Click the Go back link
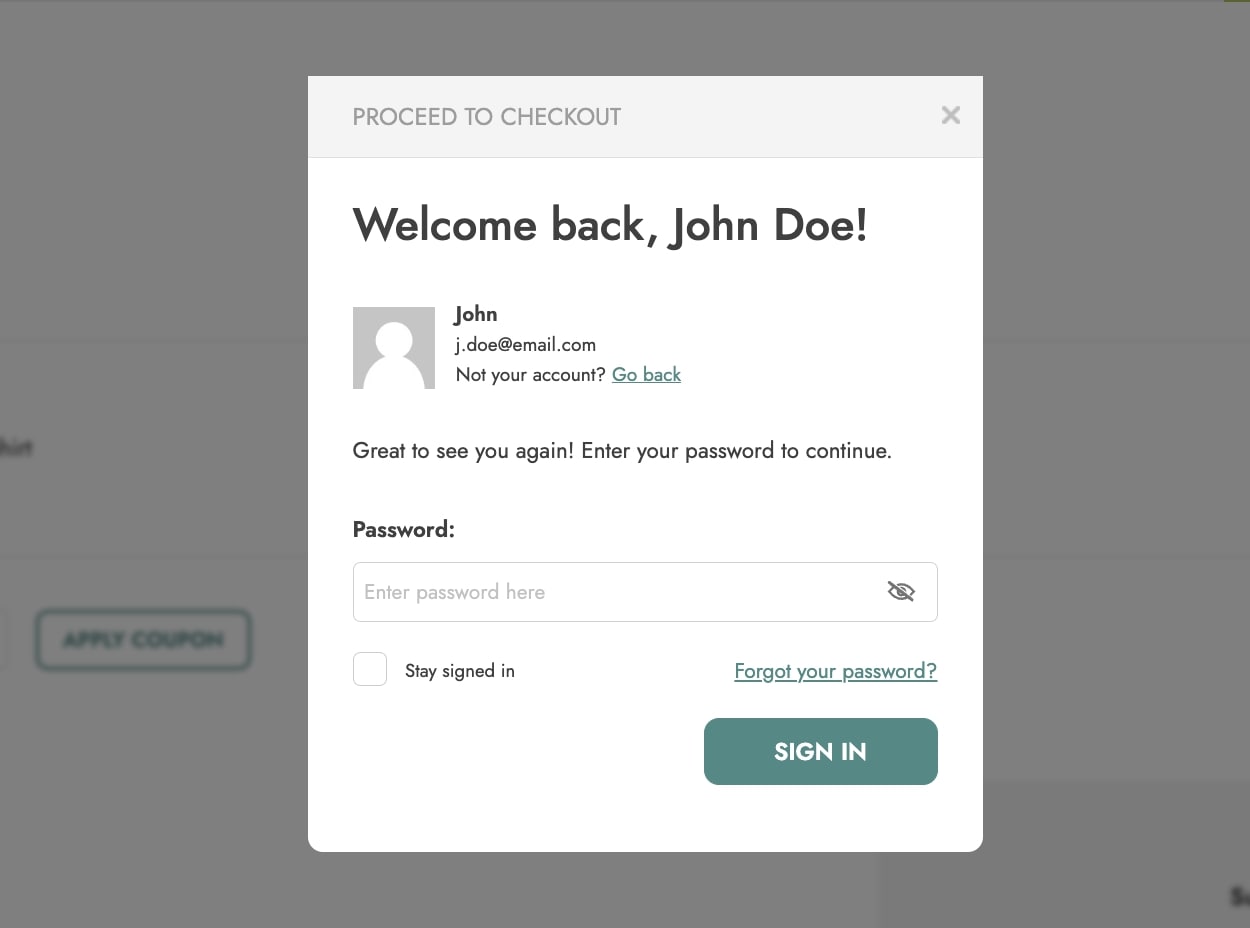 coord(646,375)
